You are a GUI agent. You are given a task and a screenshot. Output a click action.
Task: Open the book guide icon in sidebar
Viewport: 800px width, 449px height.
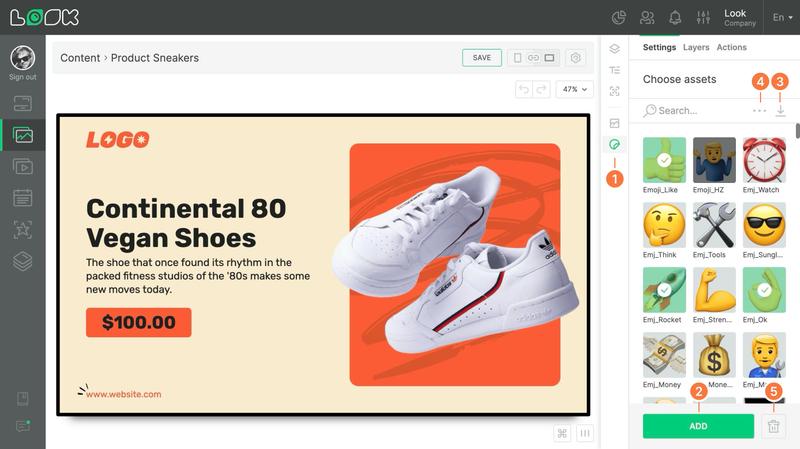[22, 398]
